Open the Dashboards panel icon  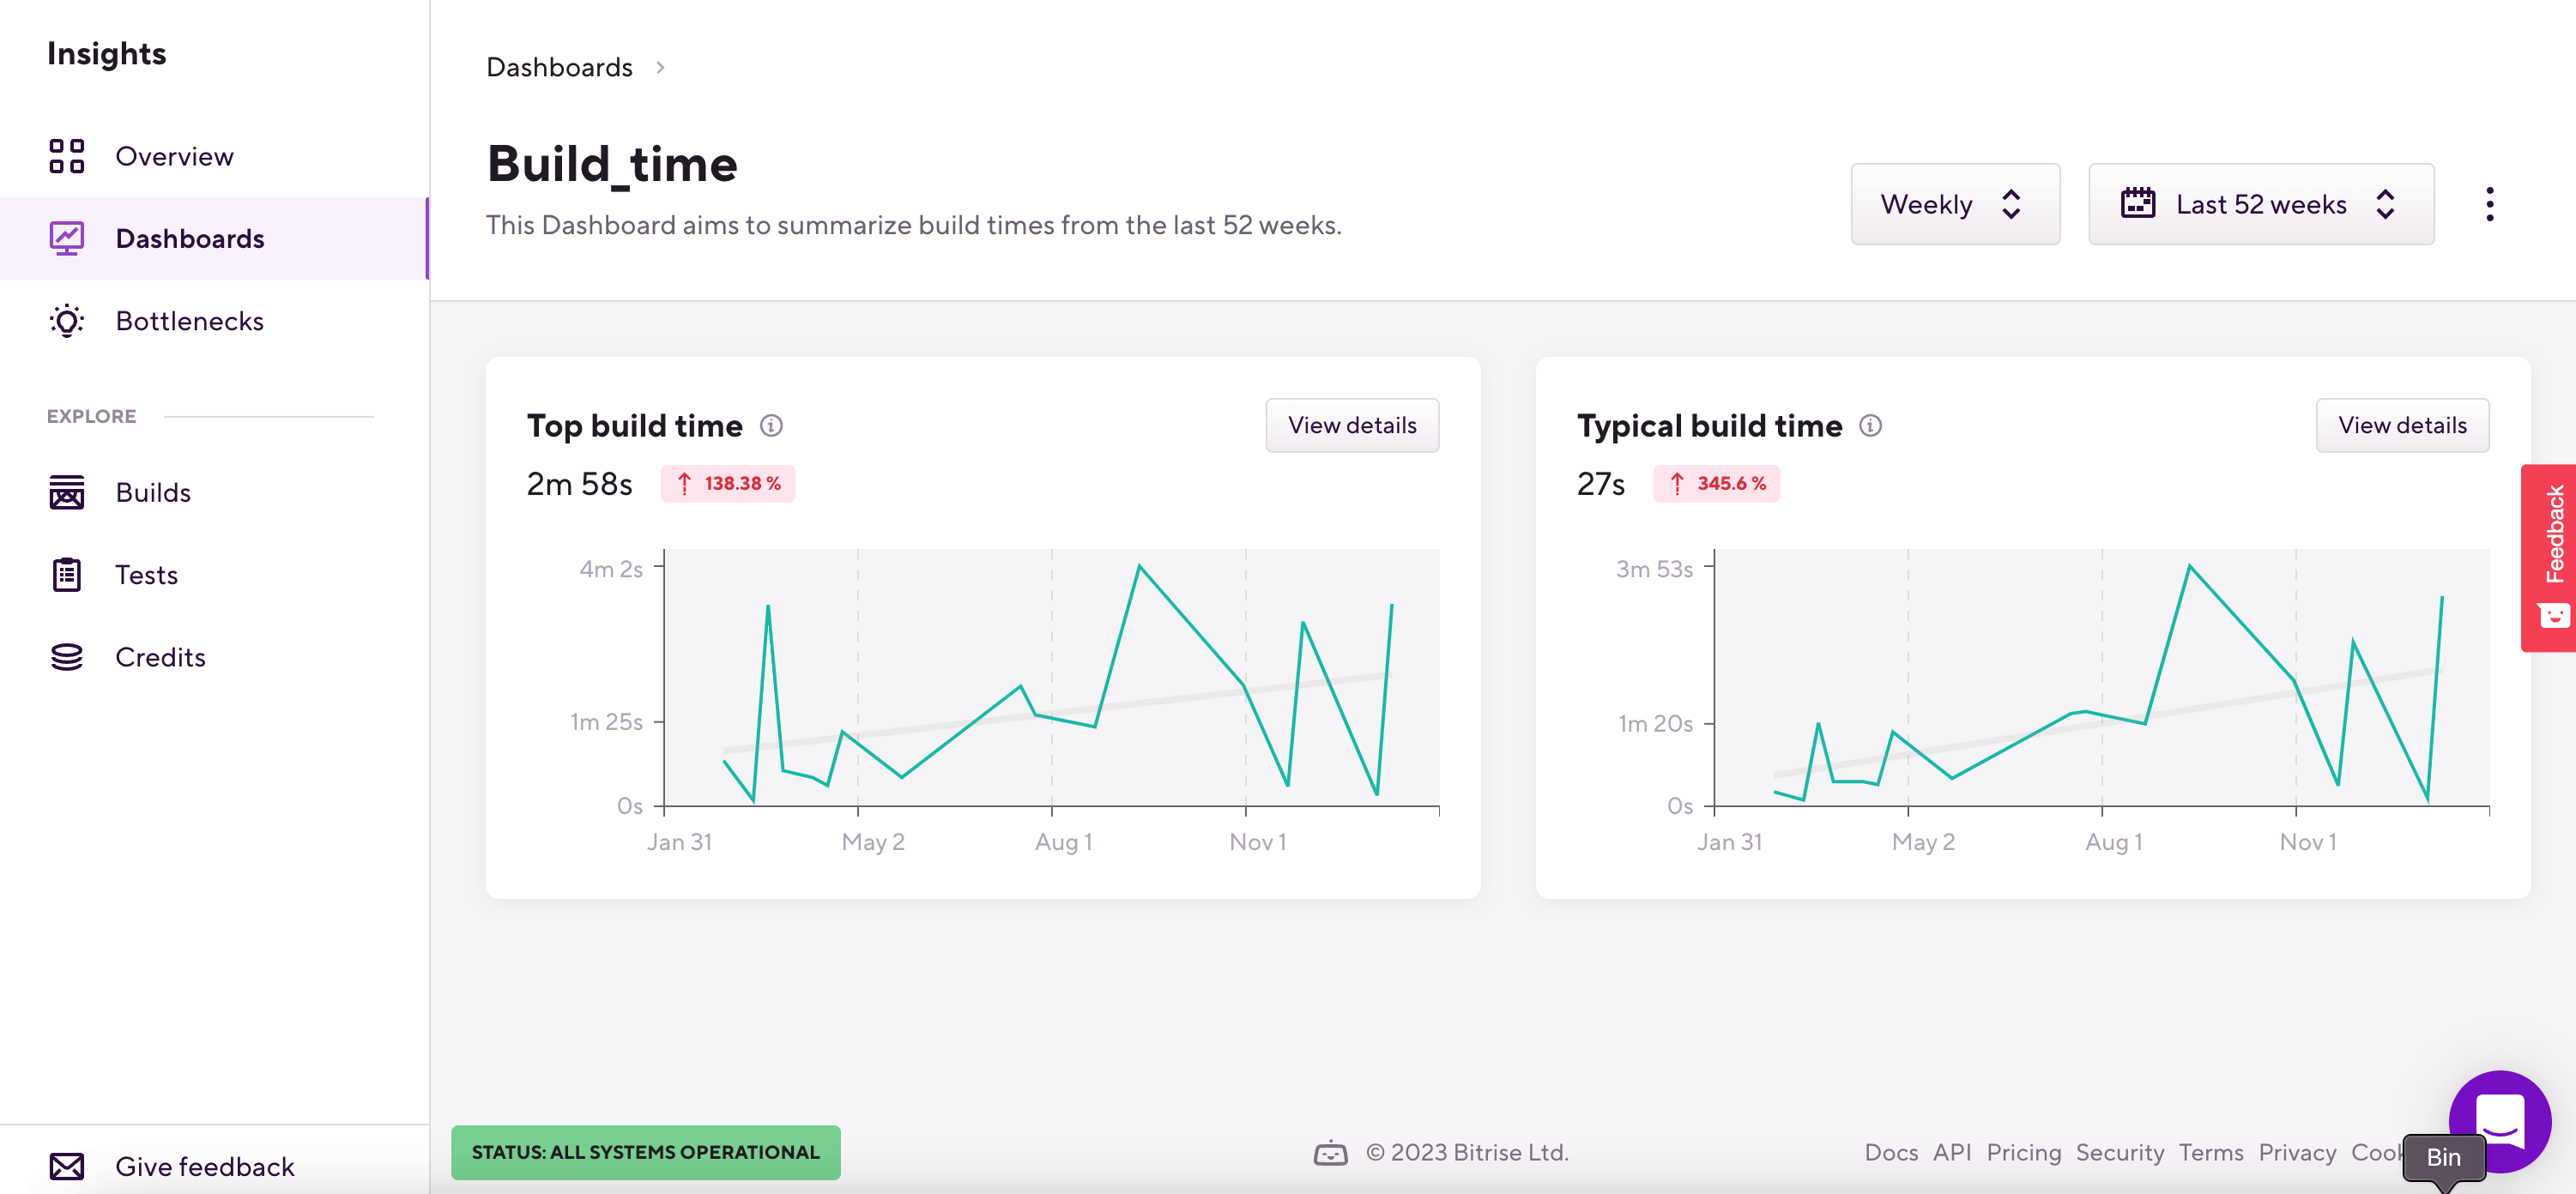pyautogui.click(x=66, y=238)
